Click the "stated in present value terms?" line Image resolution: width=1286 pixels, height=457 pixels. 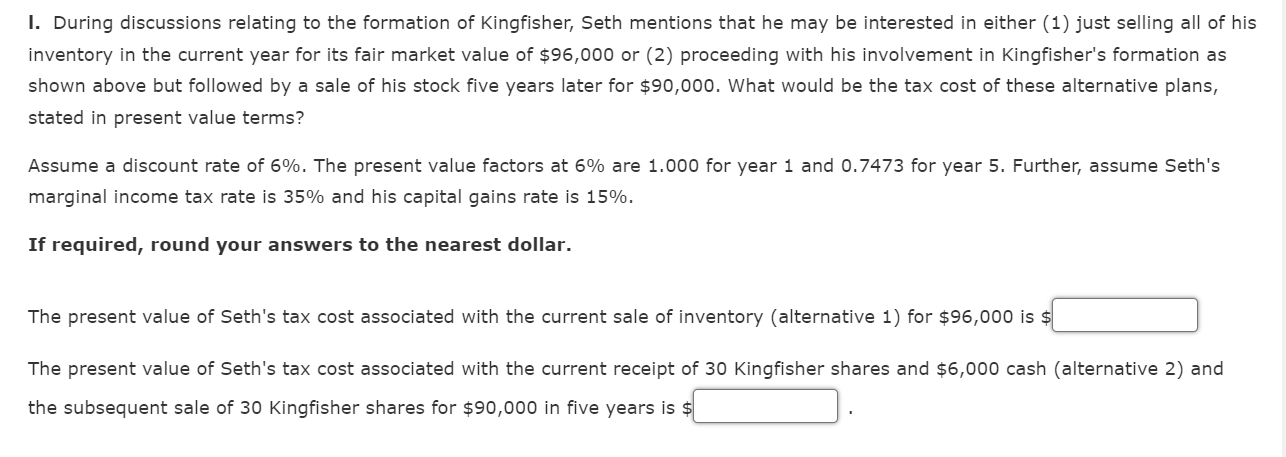click(167, 117)
